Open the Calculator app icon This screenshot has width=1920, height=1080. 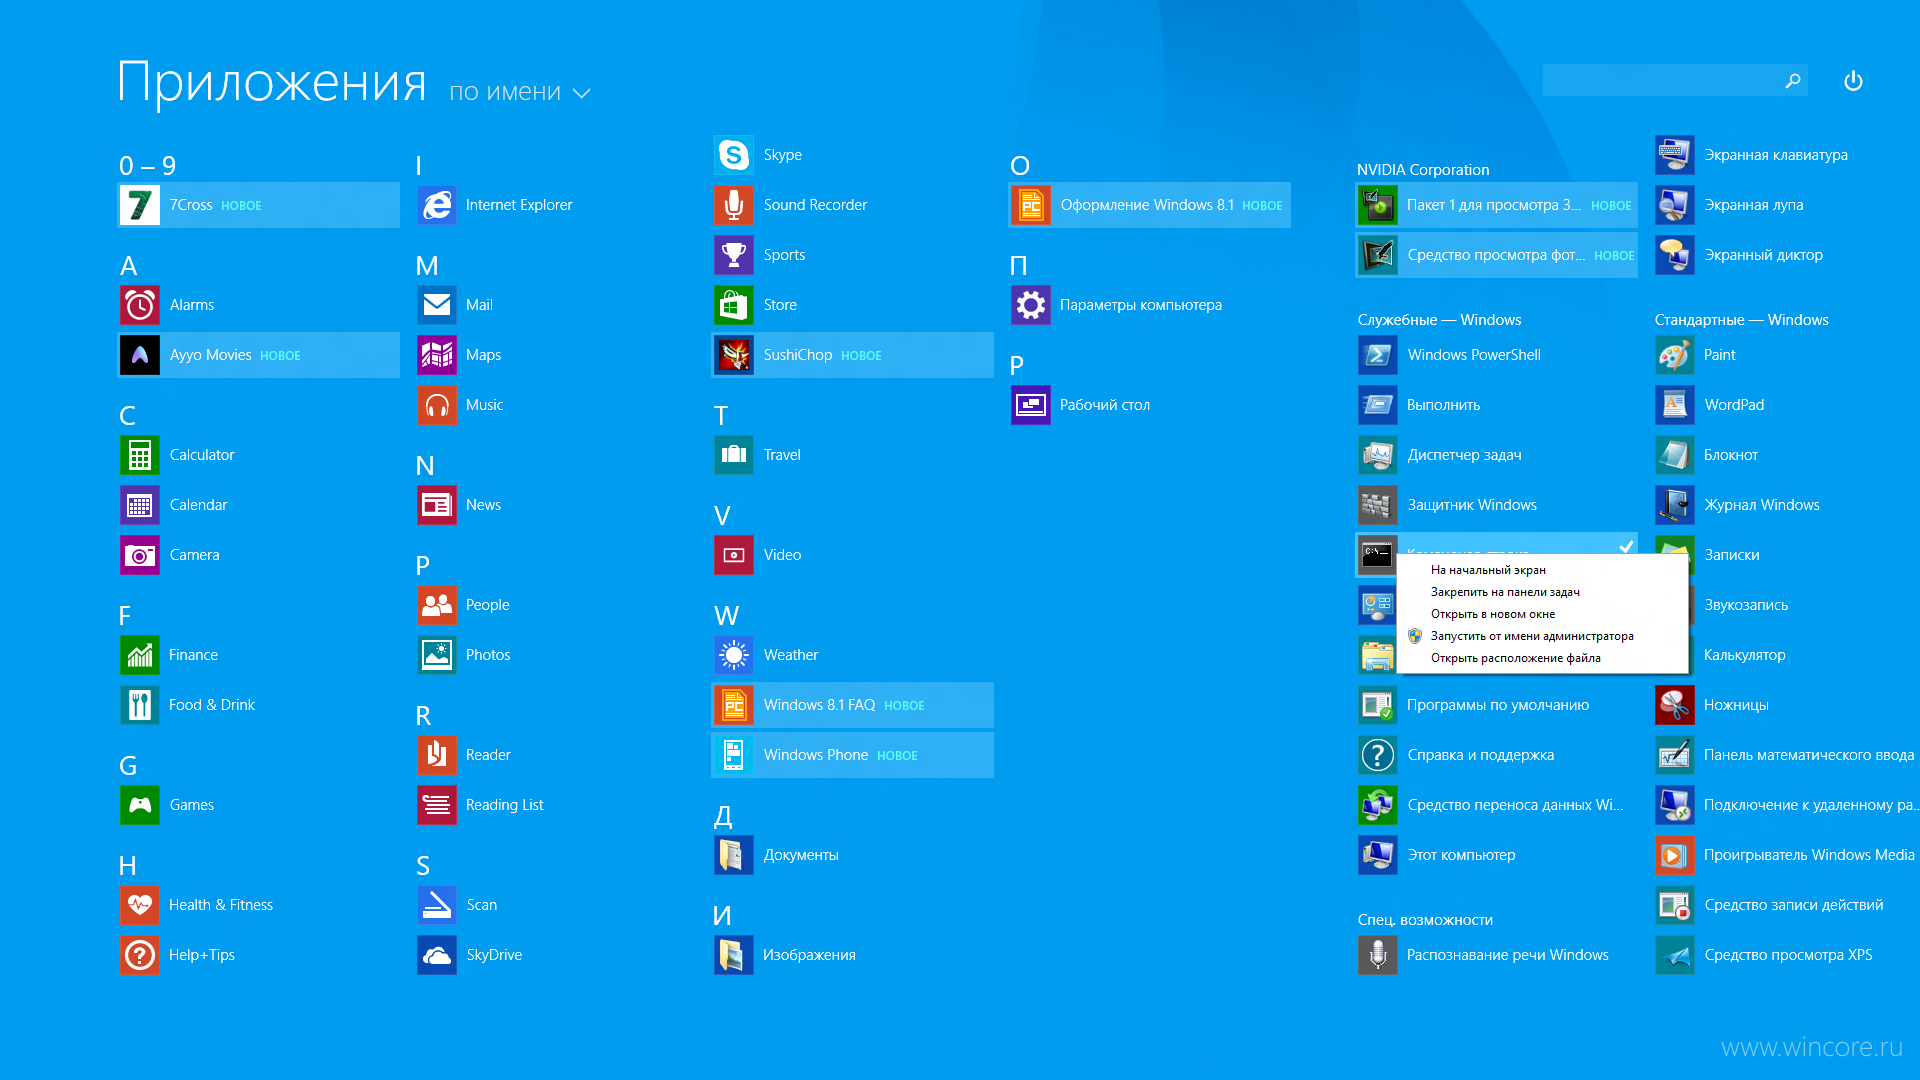tap(140, 455)
